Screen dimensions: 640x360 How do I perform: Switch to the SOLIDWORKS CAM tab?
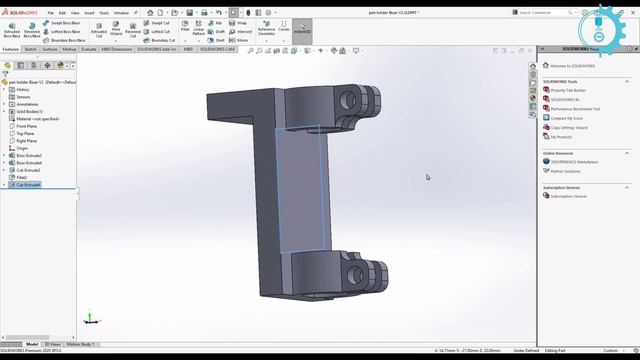217,49
